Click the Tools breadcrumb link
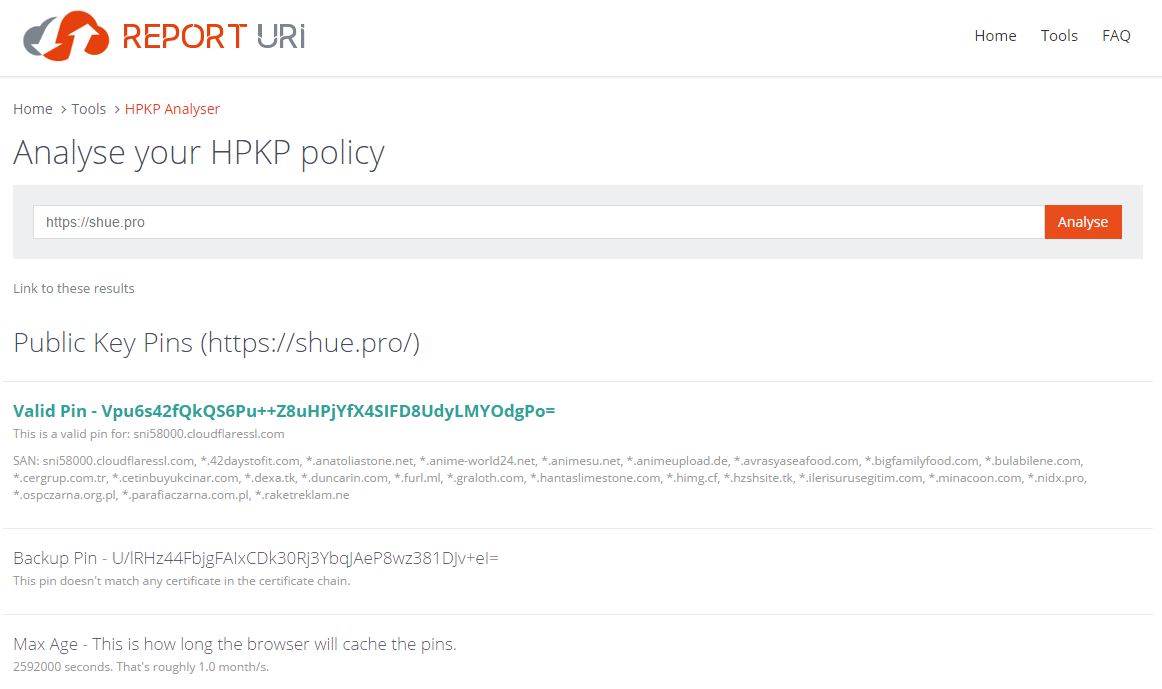 (89, 109)
